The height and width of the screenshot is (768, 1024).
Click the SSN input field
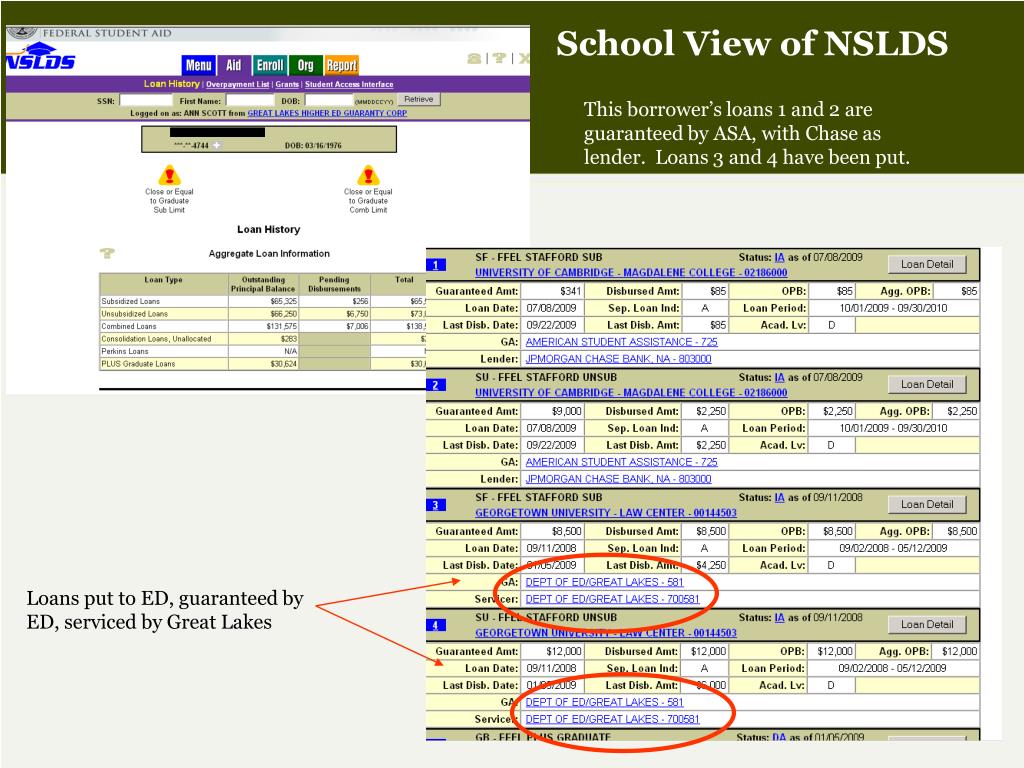pyautogui.click(x=146, y=100)
